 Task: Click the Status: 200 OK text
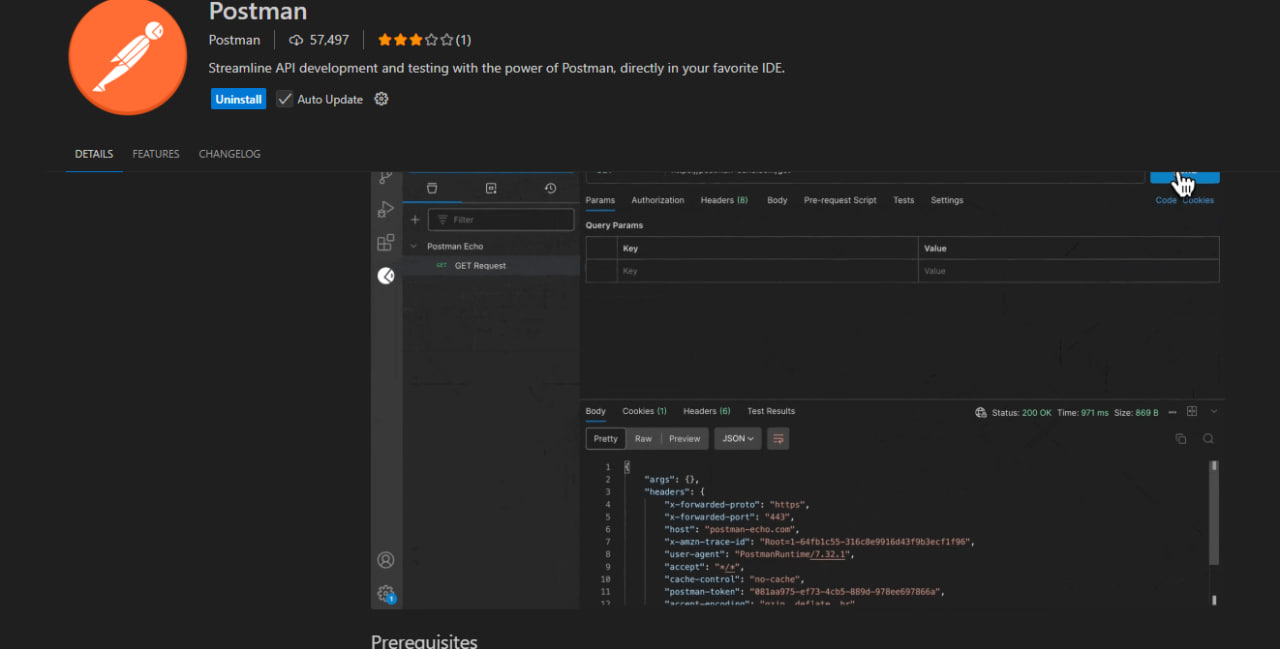tap(1021, 412)
